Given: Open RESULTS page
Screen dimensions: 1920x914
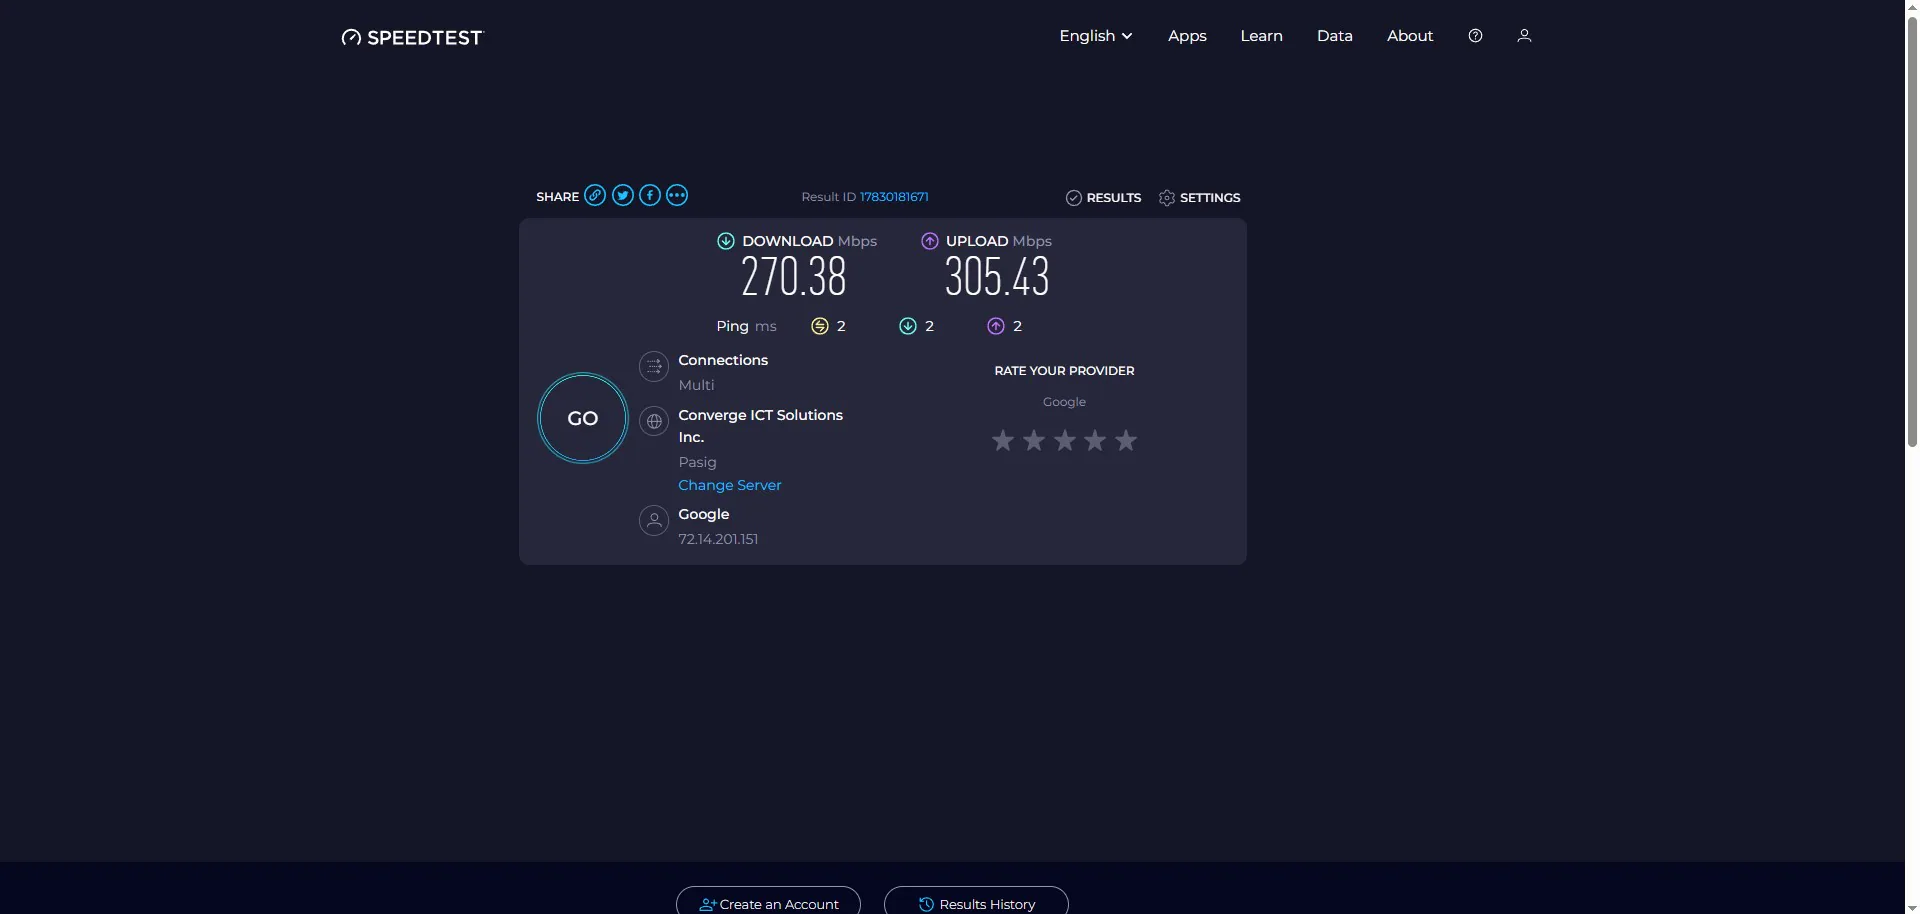Looking at the screenshot, I should pos(1103,198).
